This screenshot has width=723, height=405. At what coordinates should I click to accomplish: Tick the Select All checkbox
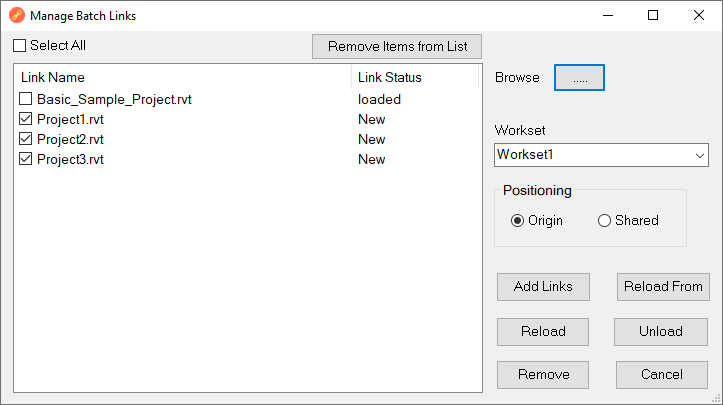[x=20, y=46]
